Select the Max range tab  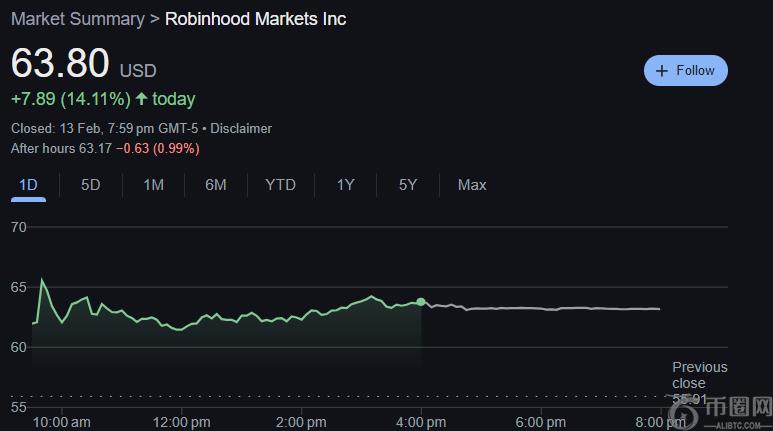pos(472,185)
